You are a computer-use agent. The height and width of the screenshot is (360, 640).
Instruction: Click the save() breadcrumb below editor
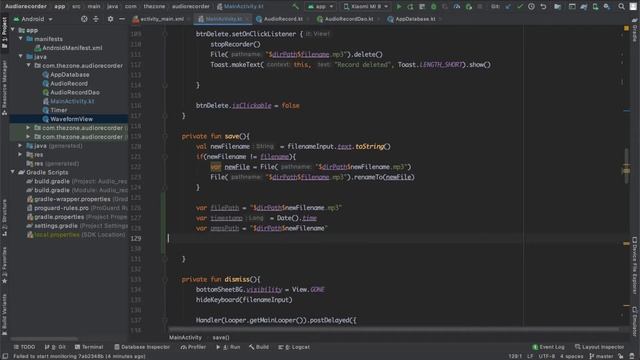221,338
